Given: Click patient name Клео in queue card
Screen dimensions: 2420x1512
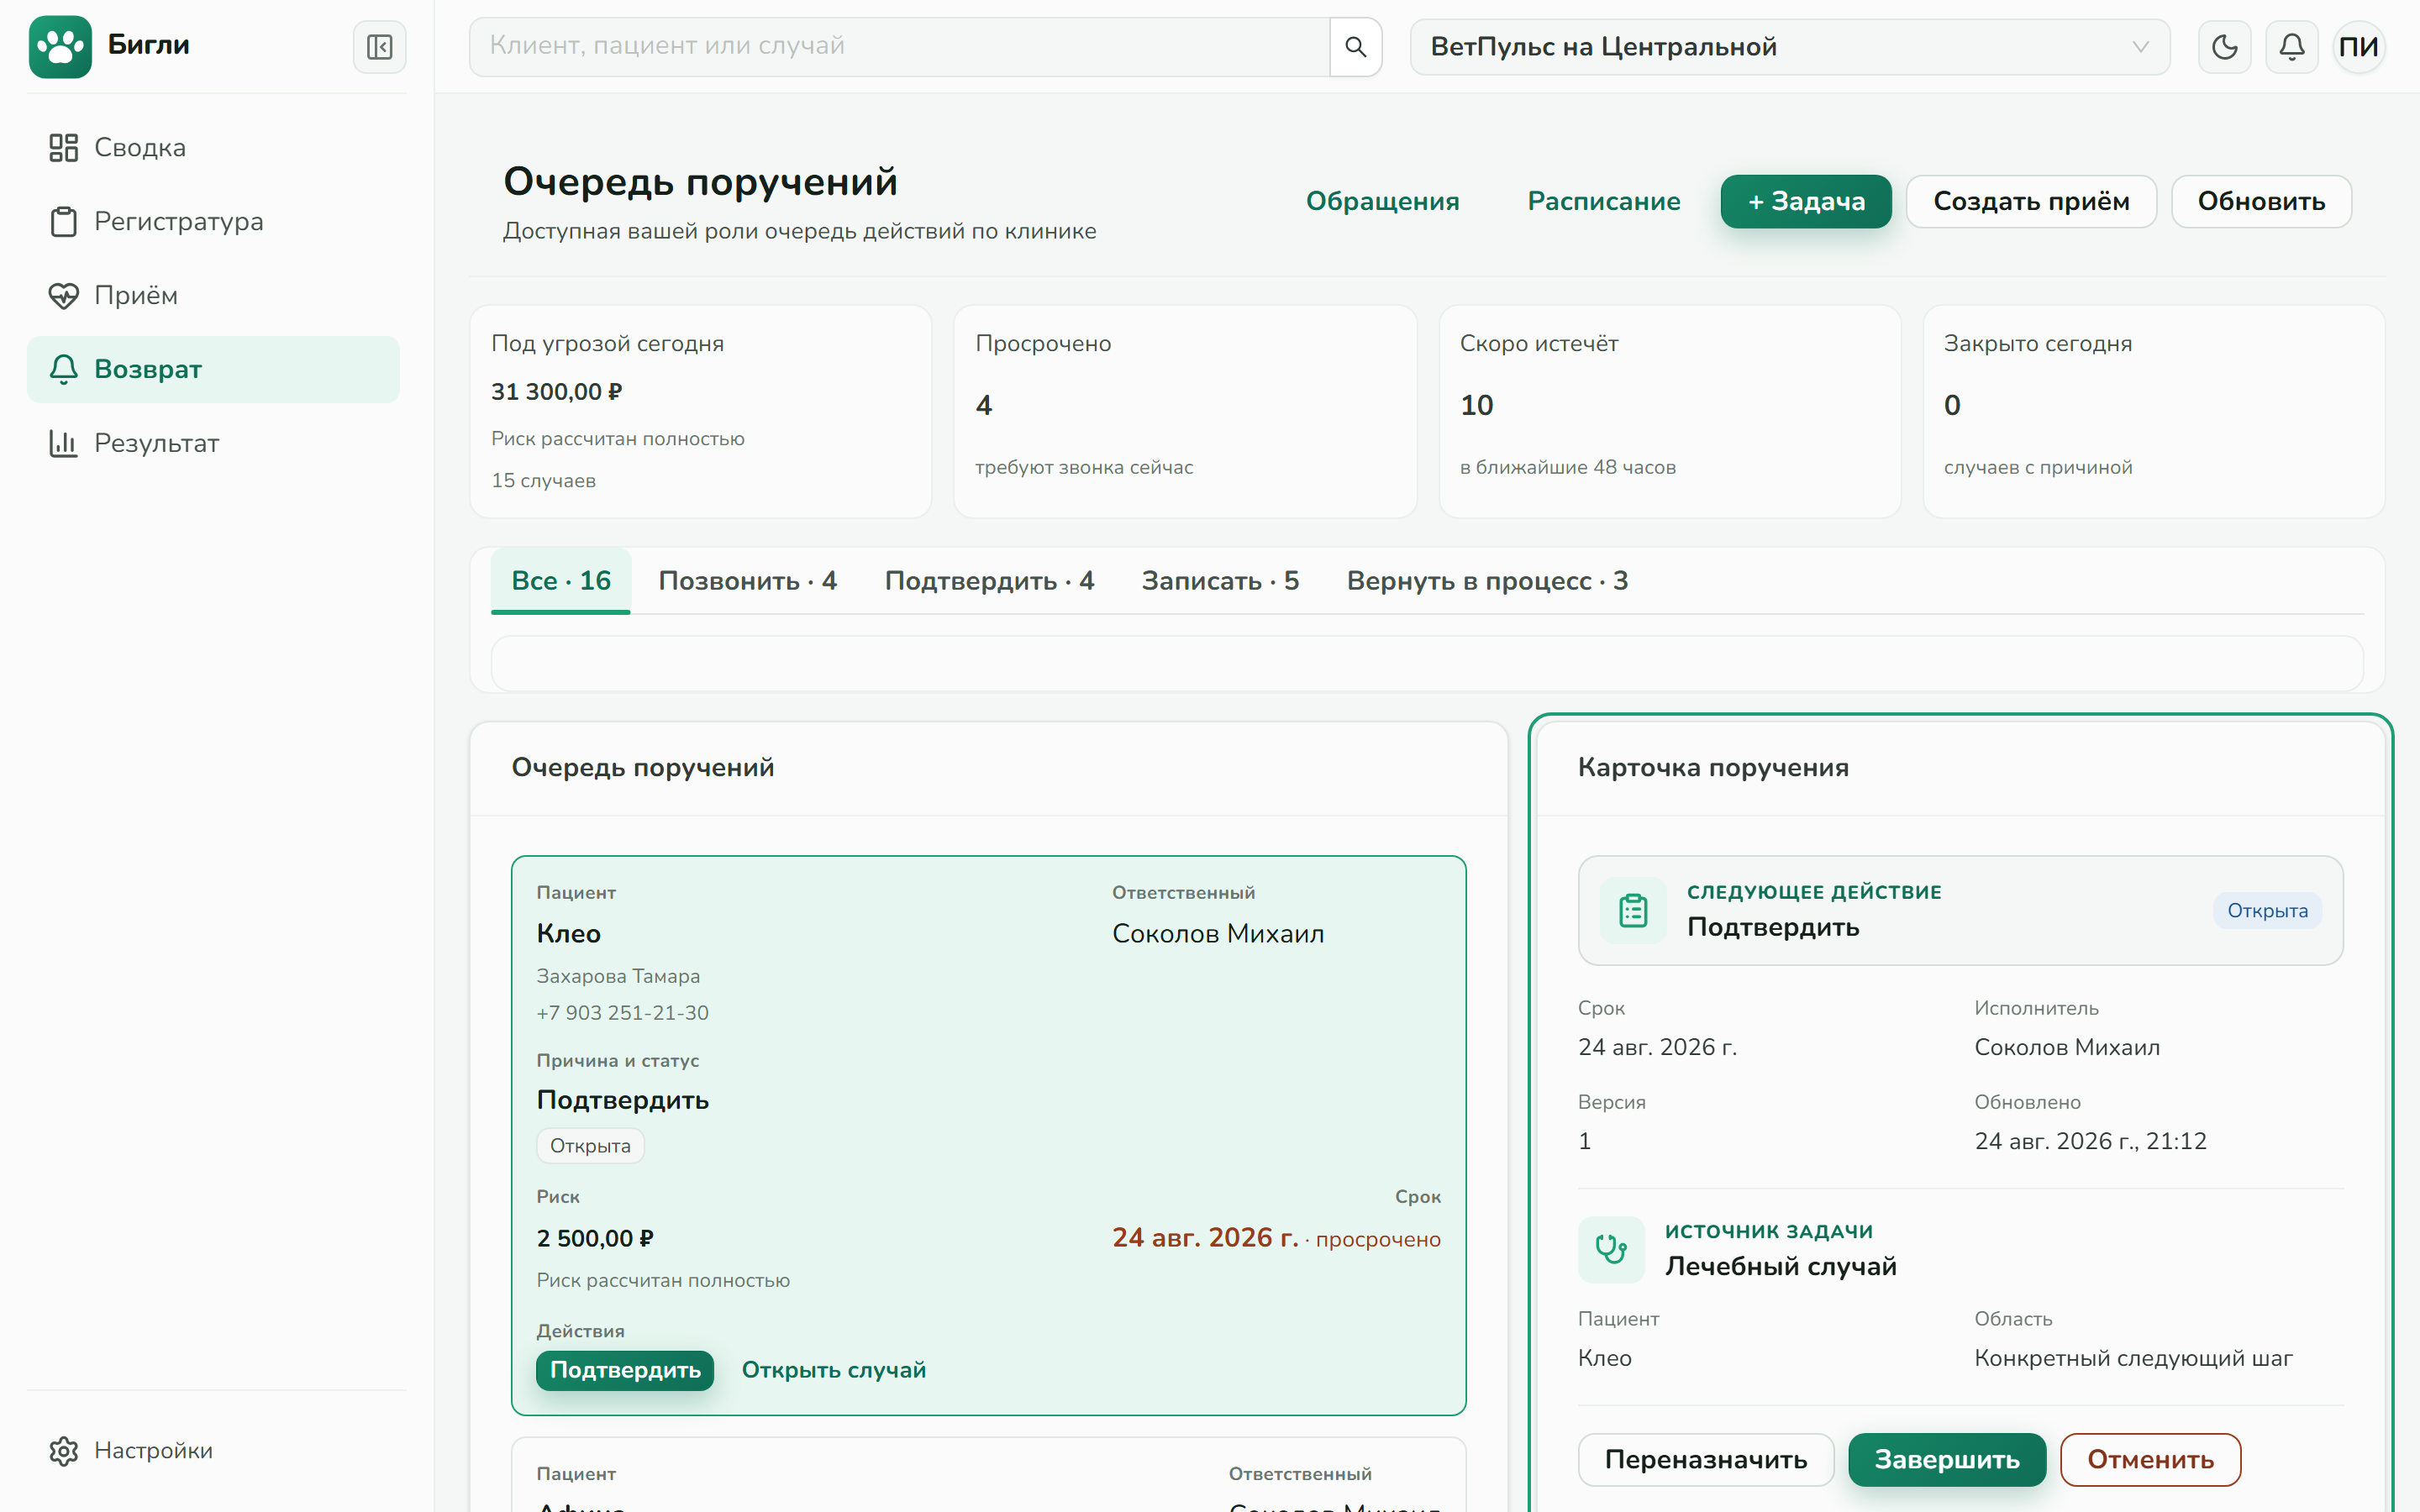Looking at the screenshot, I should click(x=568, y=933).
